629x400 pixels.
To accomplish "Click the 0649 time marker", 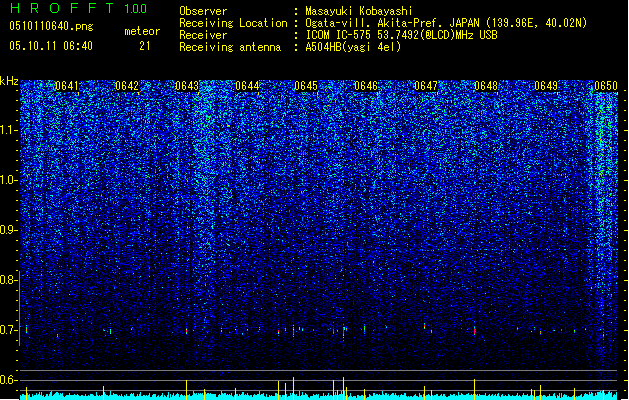I will click(x=546, y=86).
